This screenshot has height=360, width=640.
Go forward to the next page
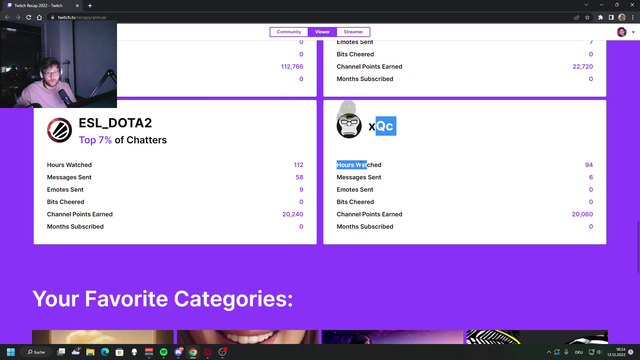coord(18,18)
